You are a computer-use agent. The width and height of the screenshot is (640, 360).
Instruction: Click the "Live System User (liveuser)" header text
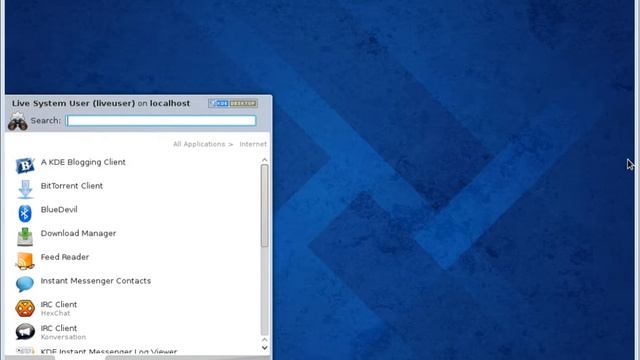[73, 103]
